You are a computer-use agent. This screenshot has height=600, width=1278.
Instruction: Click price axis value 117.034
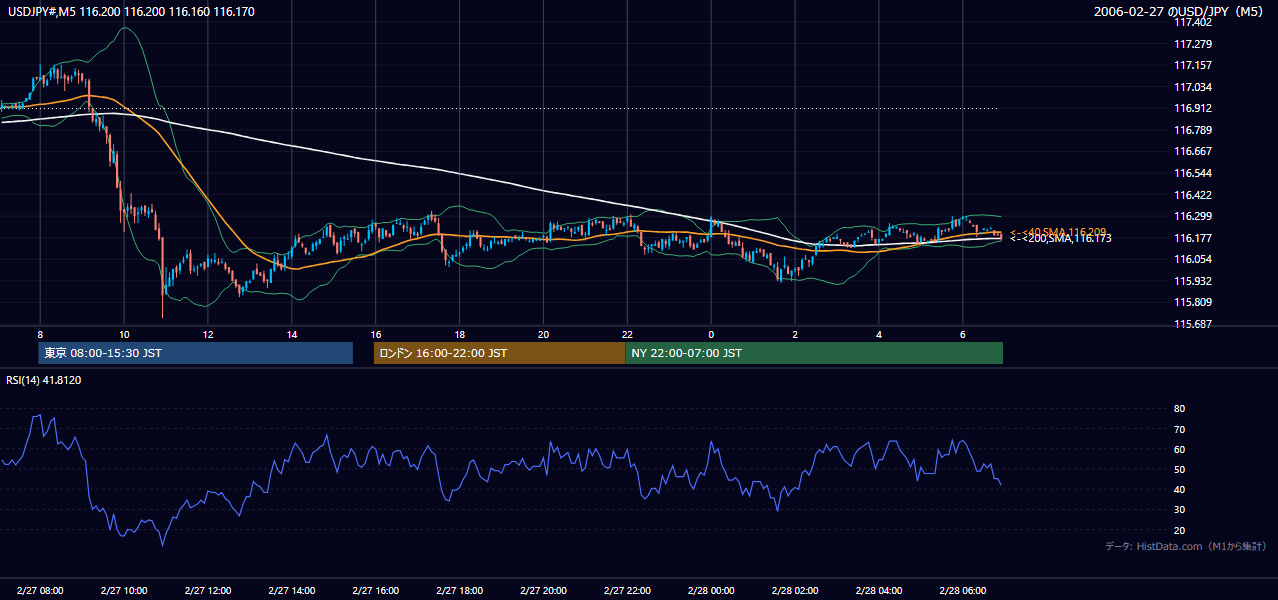(1193, 87)
